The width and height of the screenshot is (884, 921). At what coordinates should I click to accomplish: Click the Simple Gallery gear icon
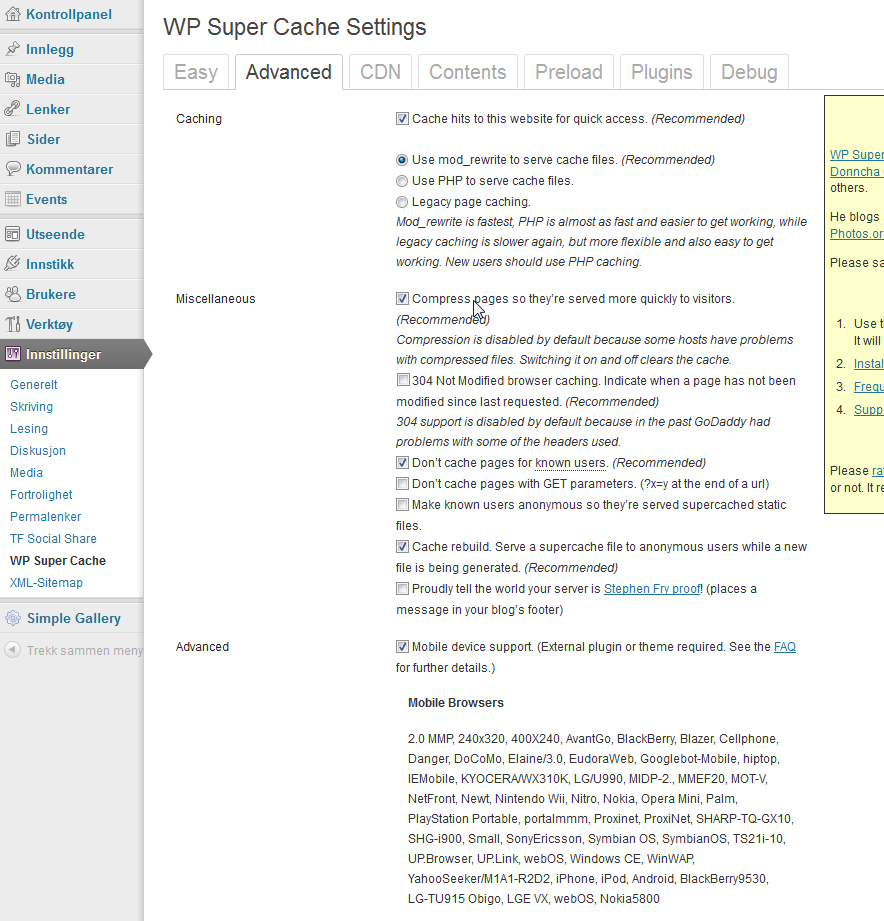[x=12, y=618]
